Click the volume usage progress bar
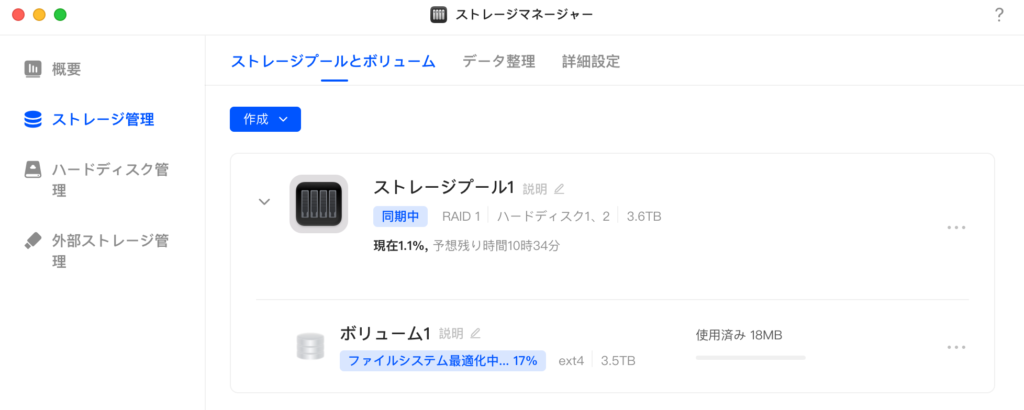 750,358
